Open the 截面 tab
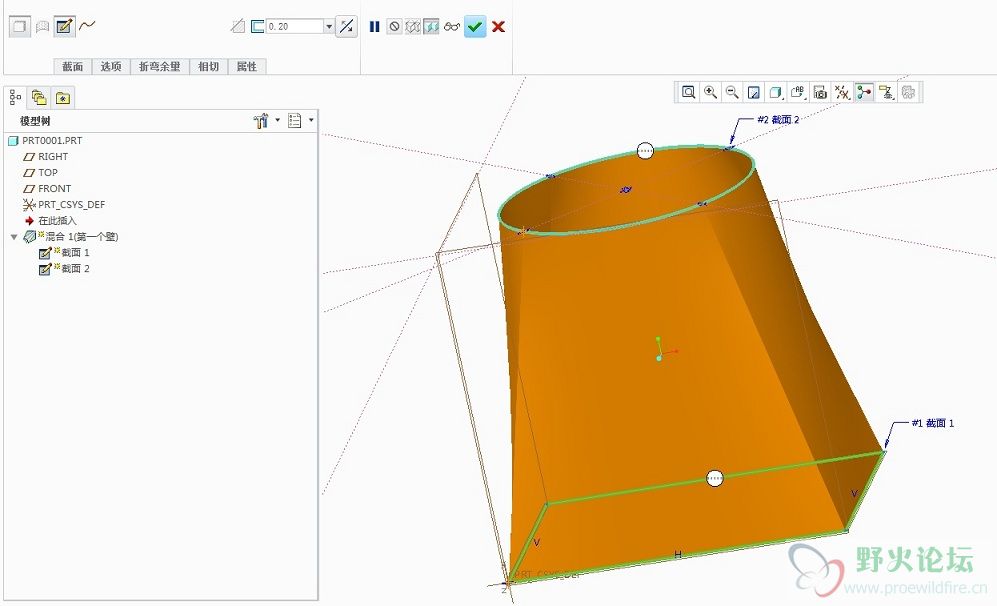997x606 pixels. pos(72,66)
